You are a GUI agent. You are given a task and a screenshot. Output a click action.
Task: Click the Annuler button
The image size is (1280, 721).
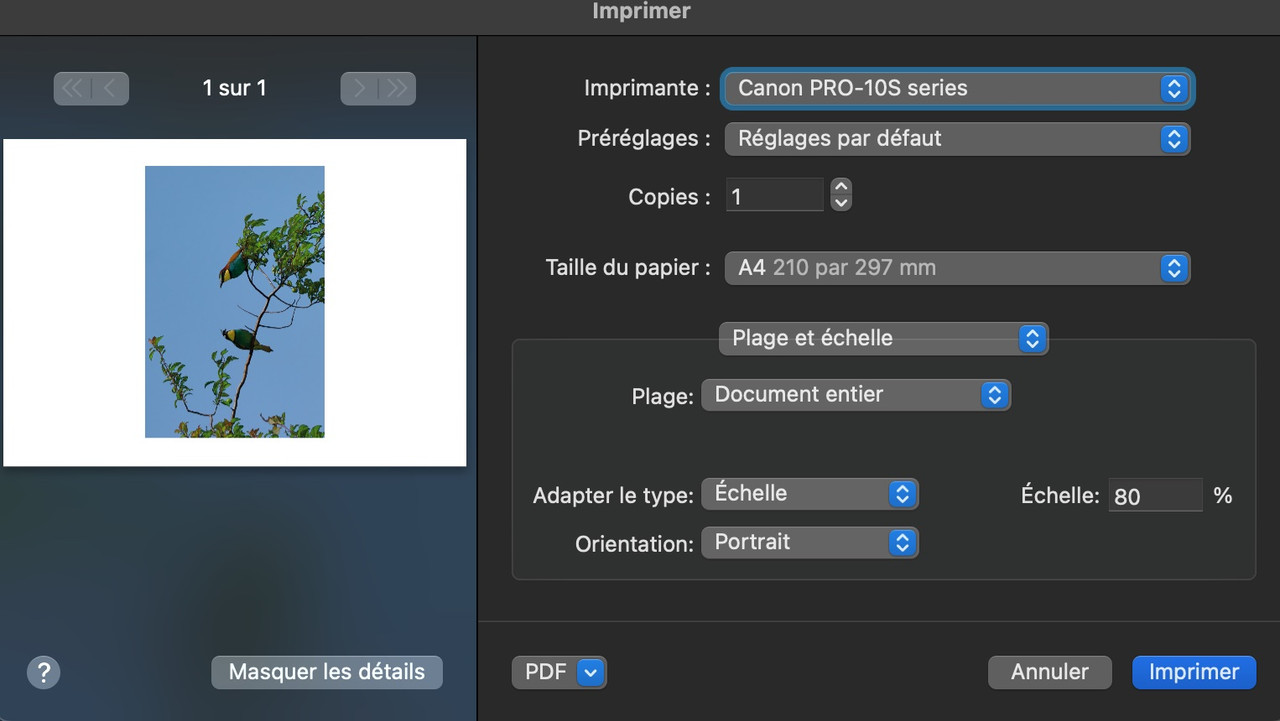coord(1049,672)
